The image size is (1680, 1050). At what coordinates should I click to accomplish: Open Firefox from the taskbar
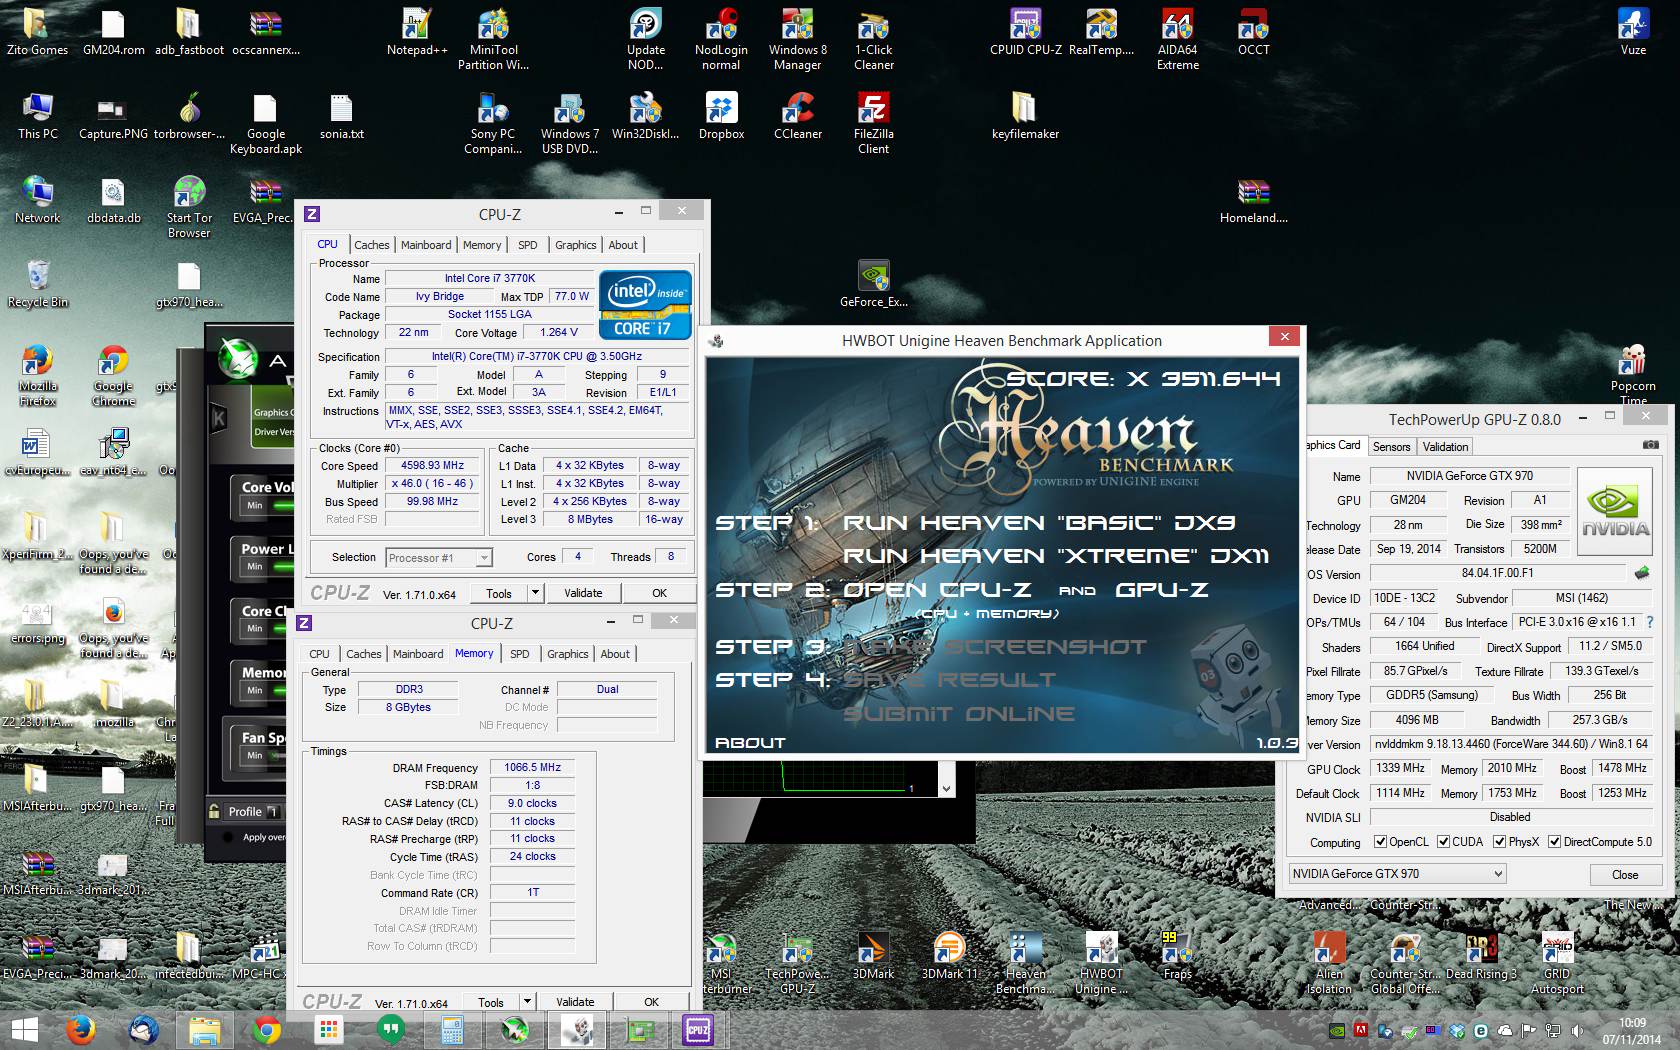pos(81,1029)
